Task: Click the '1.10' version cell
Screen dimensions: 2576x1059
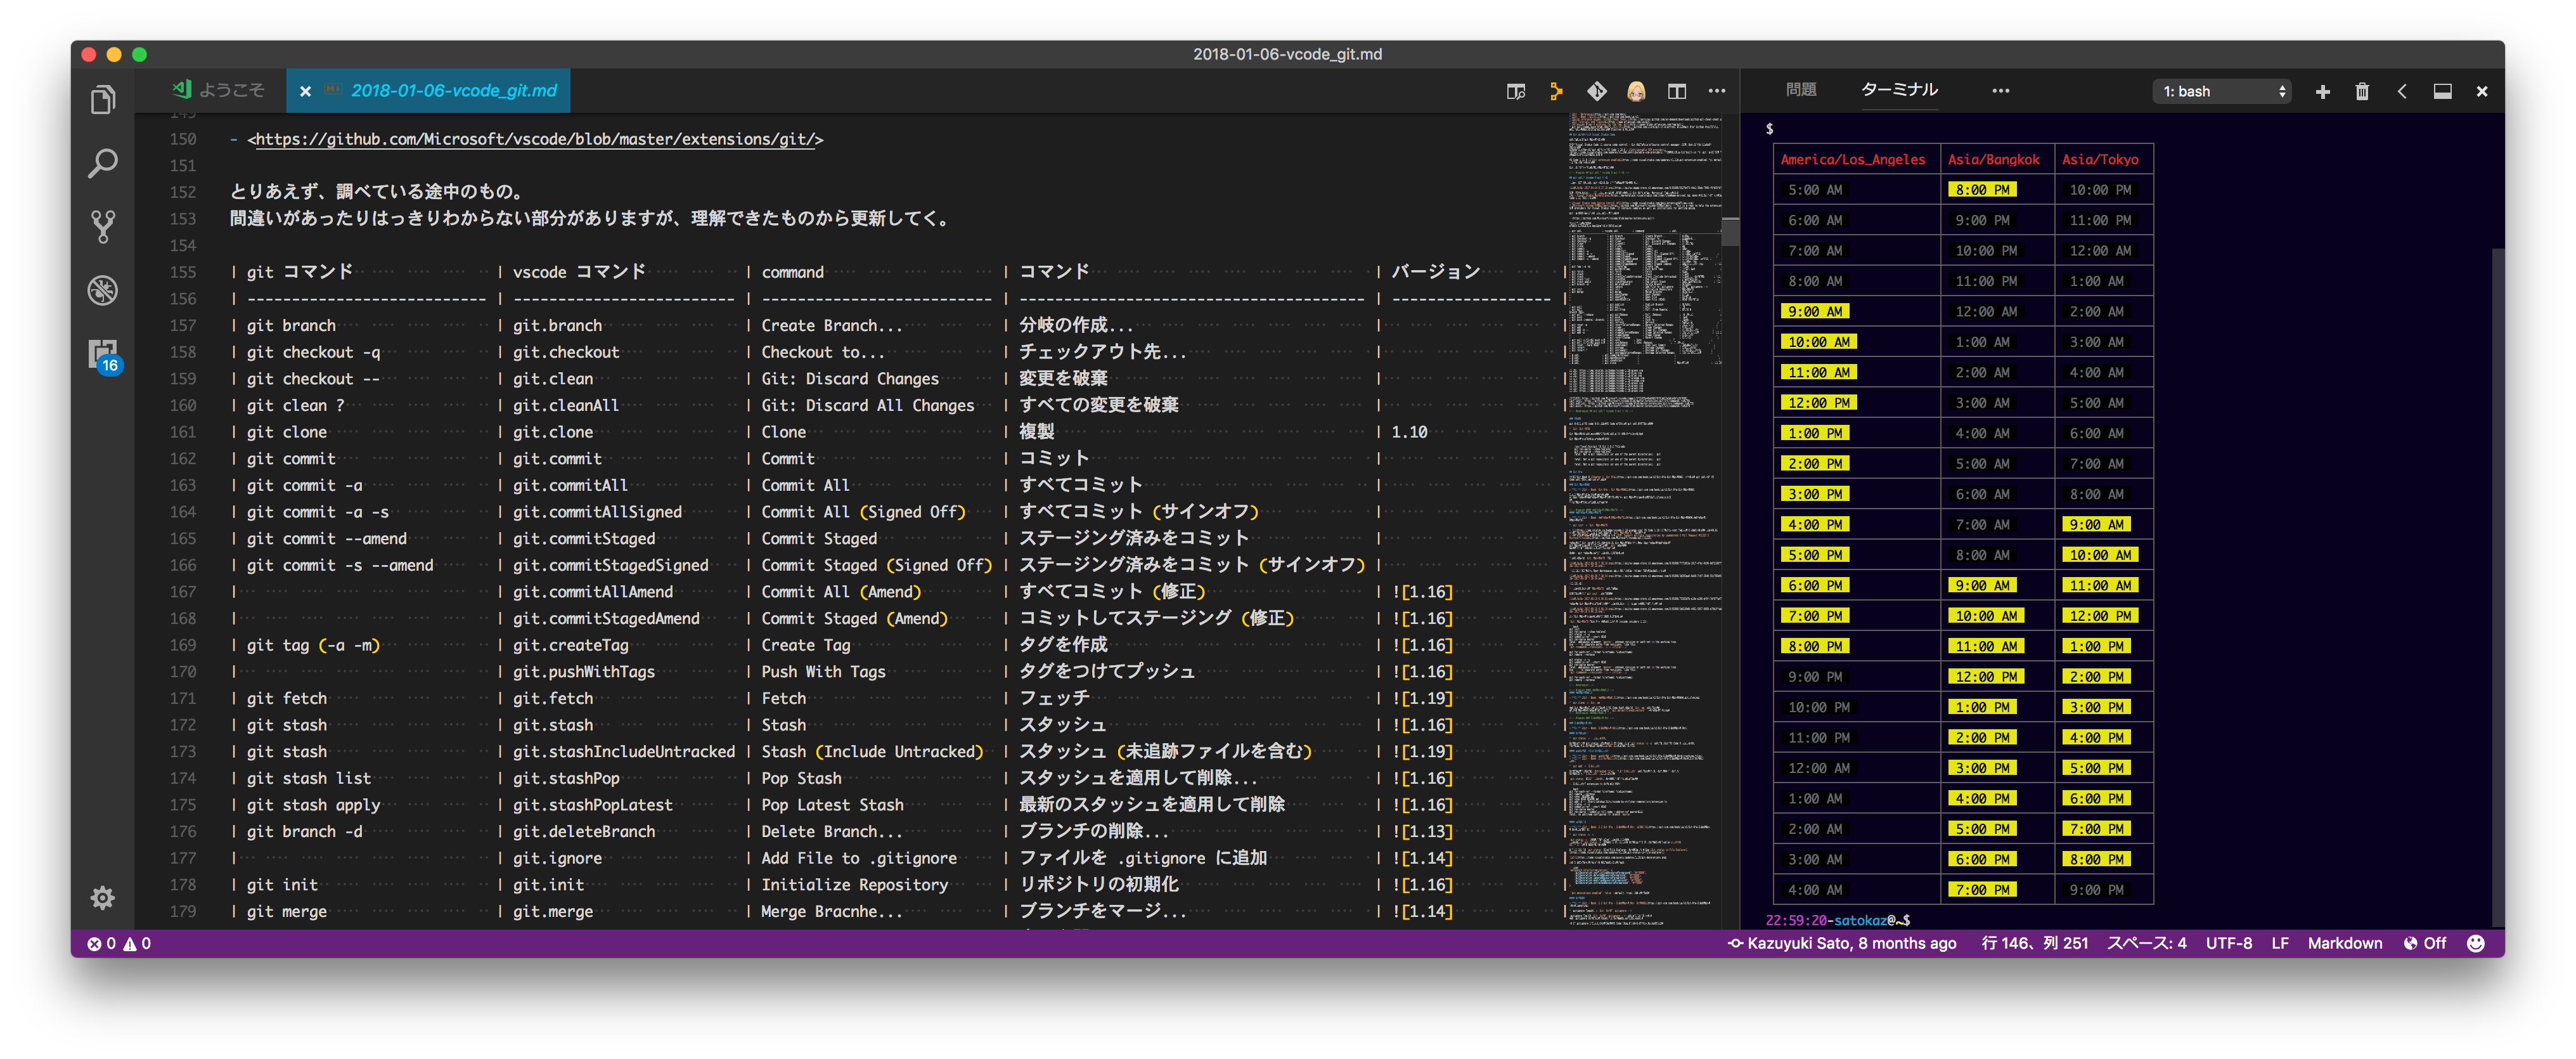Action: point(1409,432)
